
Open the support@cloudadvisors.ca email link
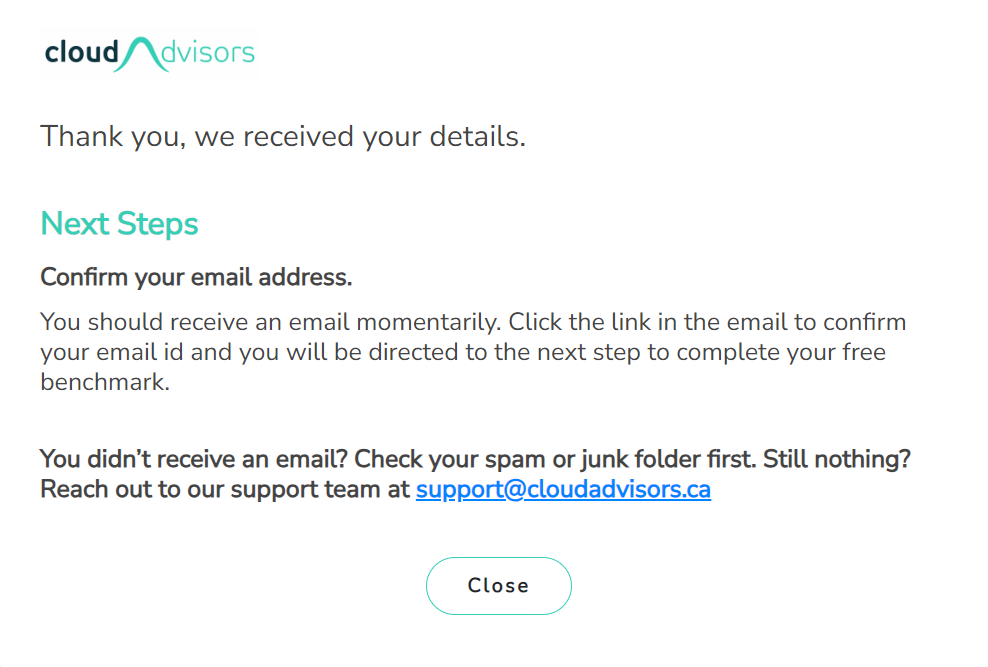pos(563,489)
